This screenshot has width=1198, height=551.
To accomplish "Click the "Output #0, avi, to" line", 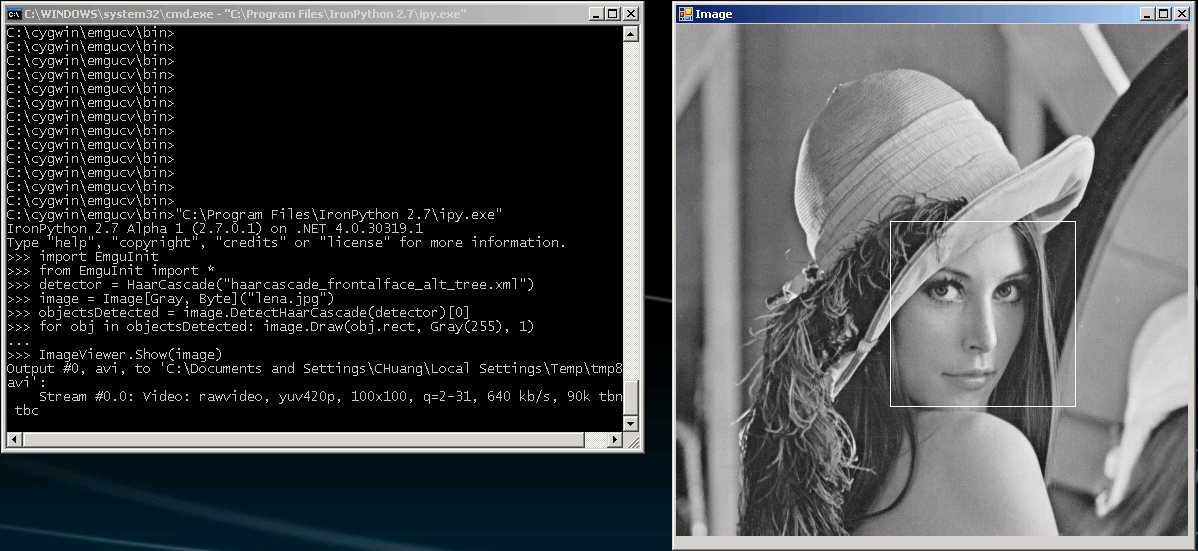I will coord(315,368).
